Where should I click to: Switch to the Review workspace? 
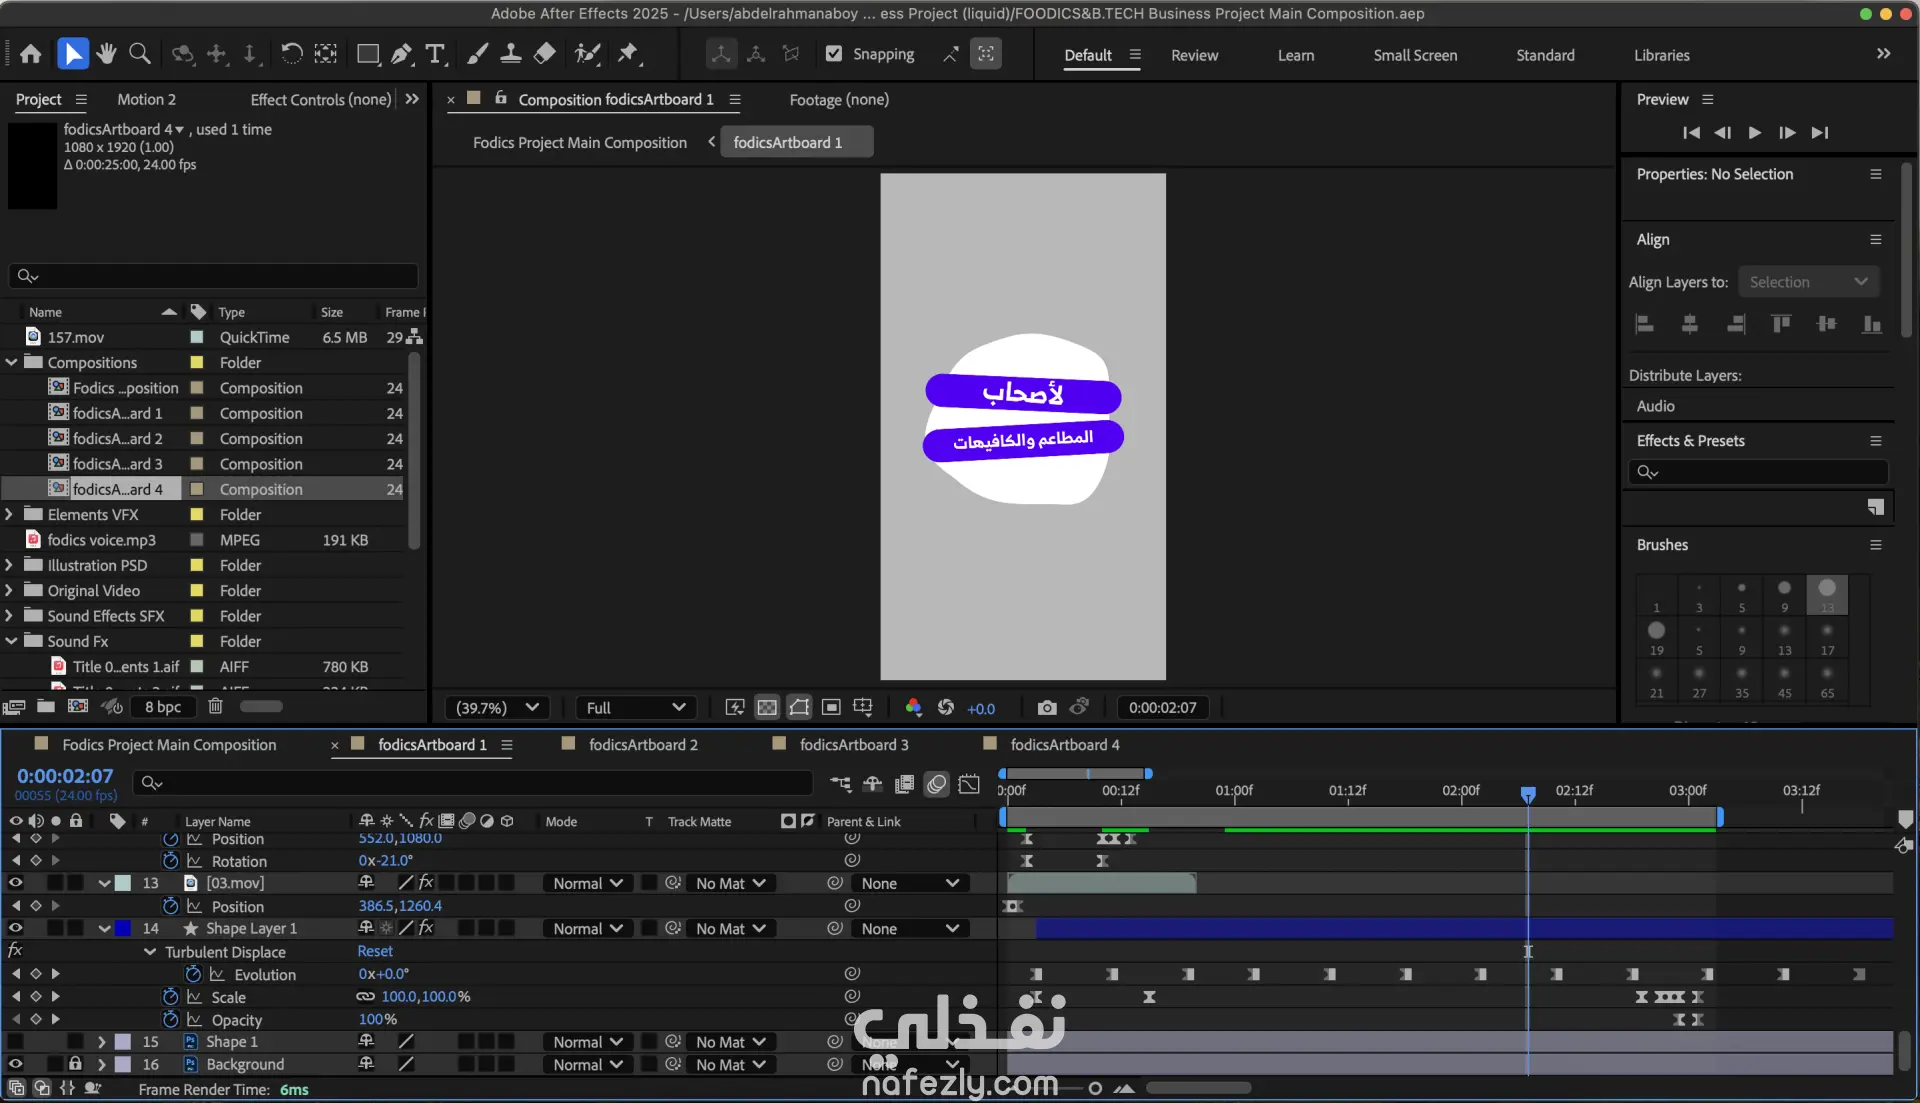point(1194,55)
